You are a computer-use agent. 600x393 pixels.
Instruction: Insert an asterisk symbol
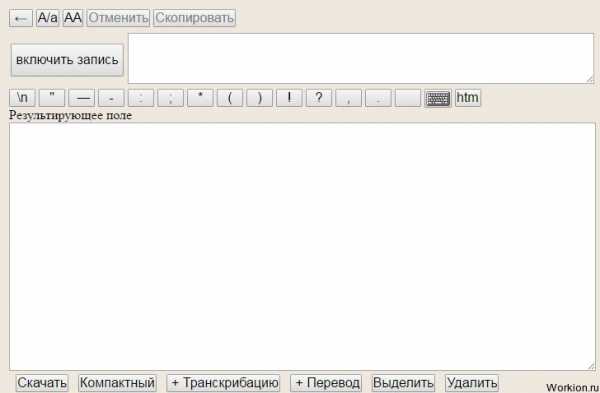pyautogui.click(x=201, y=98)
